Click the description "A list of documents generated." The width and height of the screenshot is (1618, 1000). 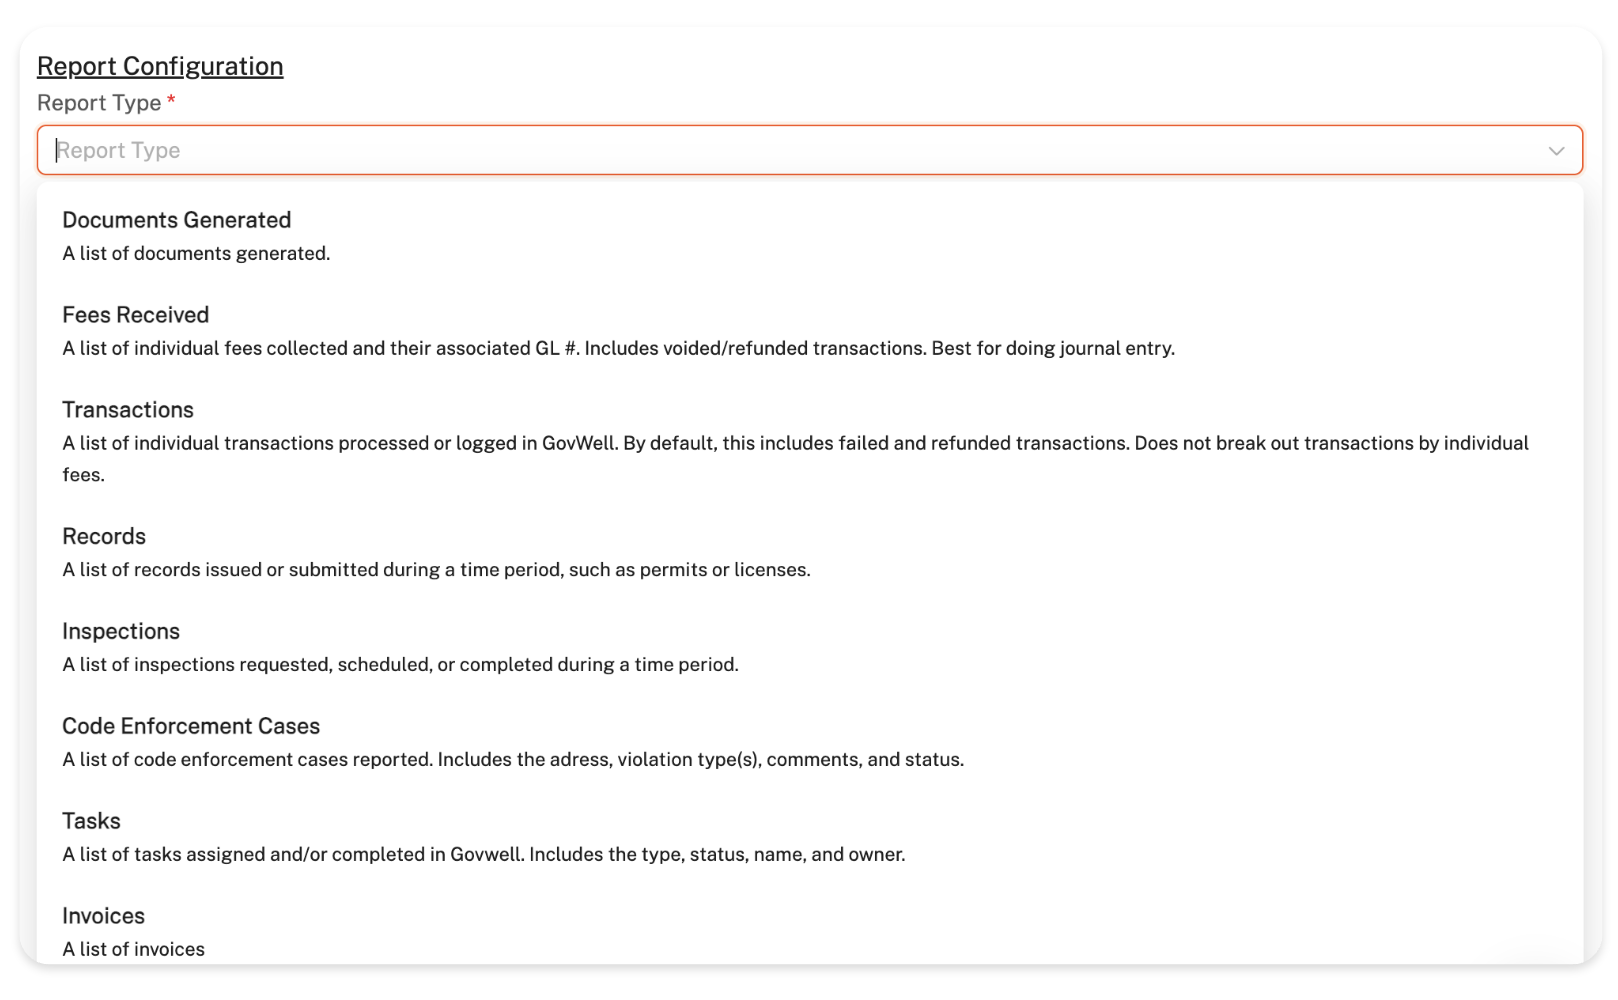[x=196, y=254]
